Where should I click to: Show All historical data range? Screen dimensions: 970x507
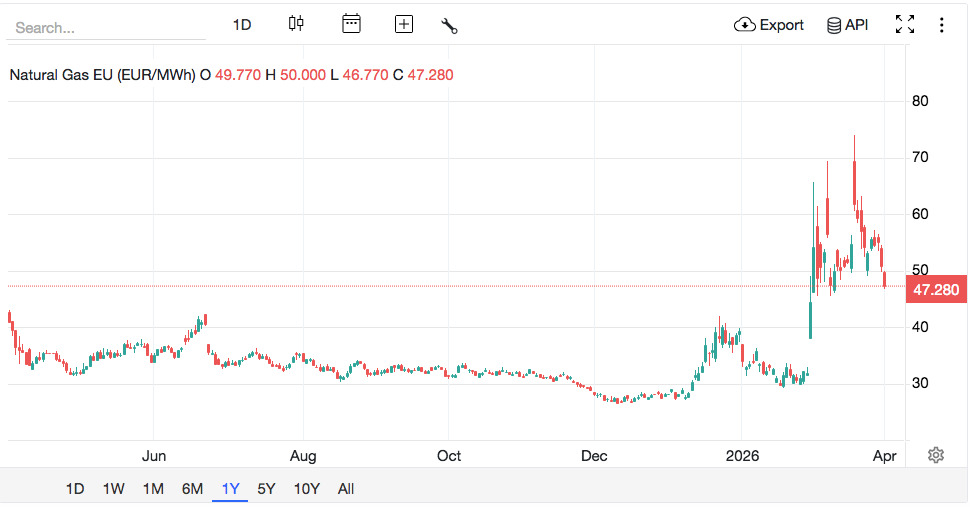pos(346,489)
